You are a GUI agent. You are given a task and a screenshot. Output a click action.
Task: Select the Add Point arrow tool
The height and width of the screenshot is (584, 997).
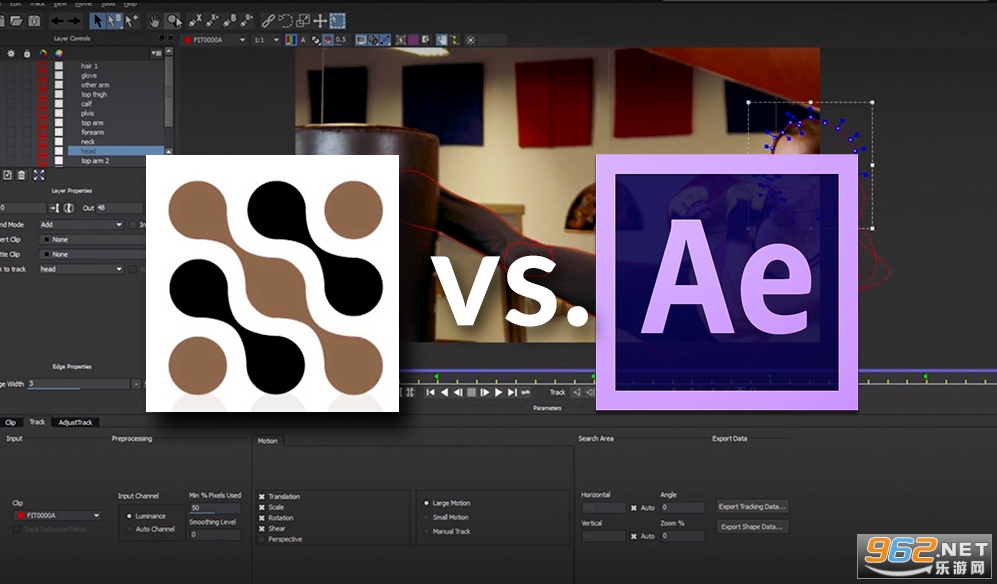tap(131, 21)
